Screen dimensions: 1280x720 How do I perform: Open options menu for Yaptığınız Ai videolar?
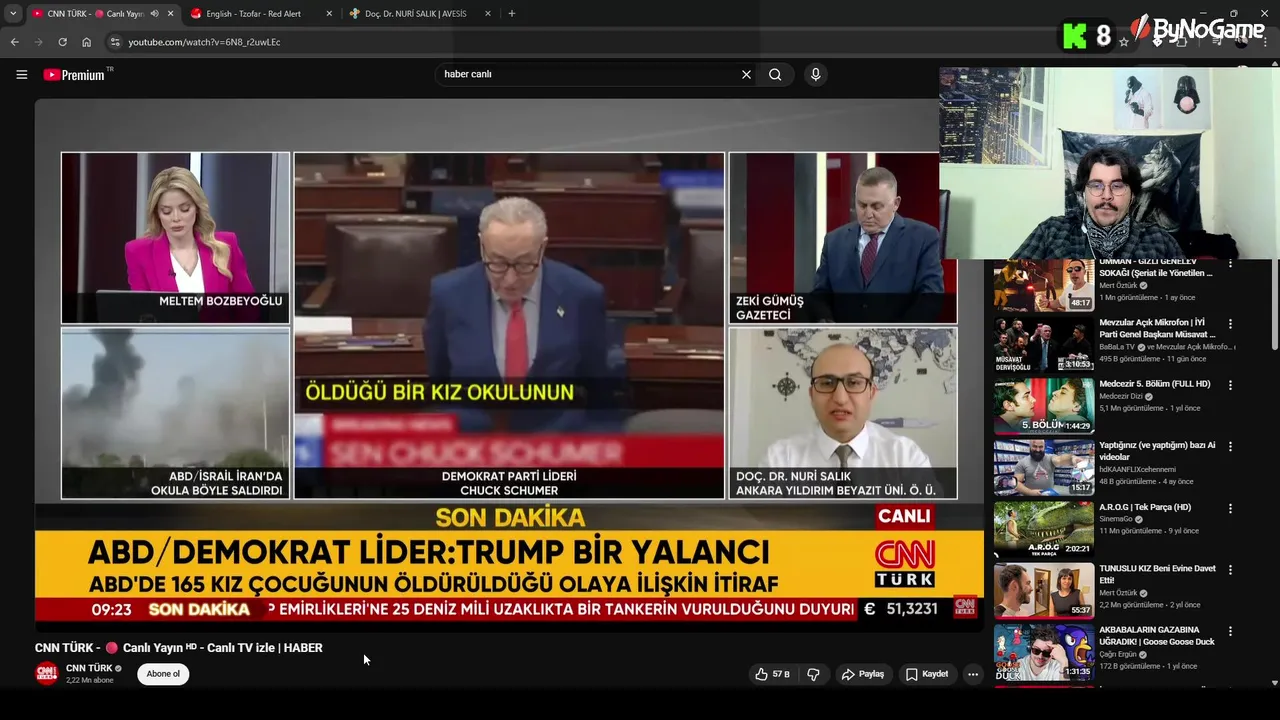pos(1230,447)
